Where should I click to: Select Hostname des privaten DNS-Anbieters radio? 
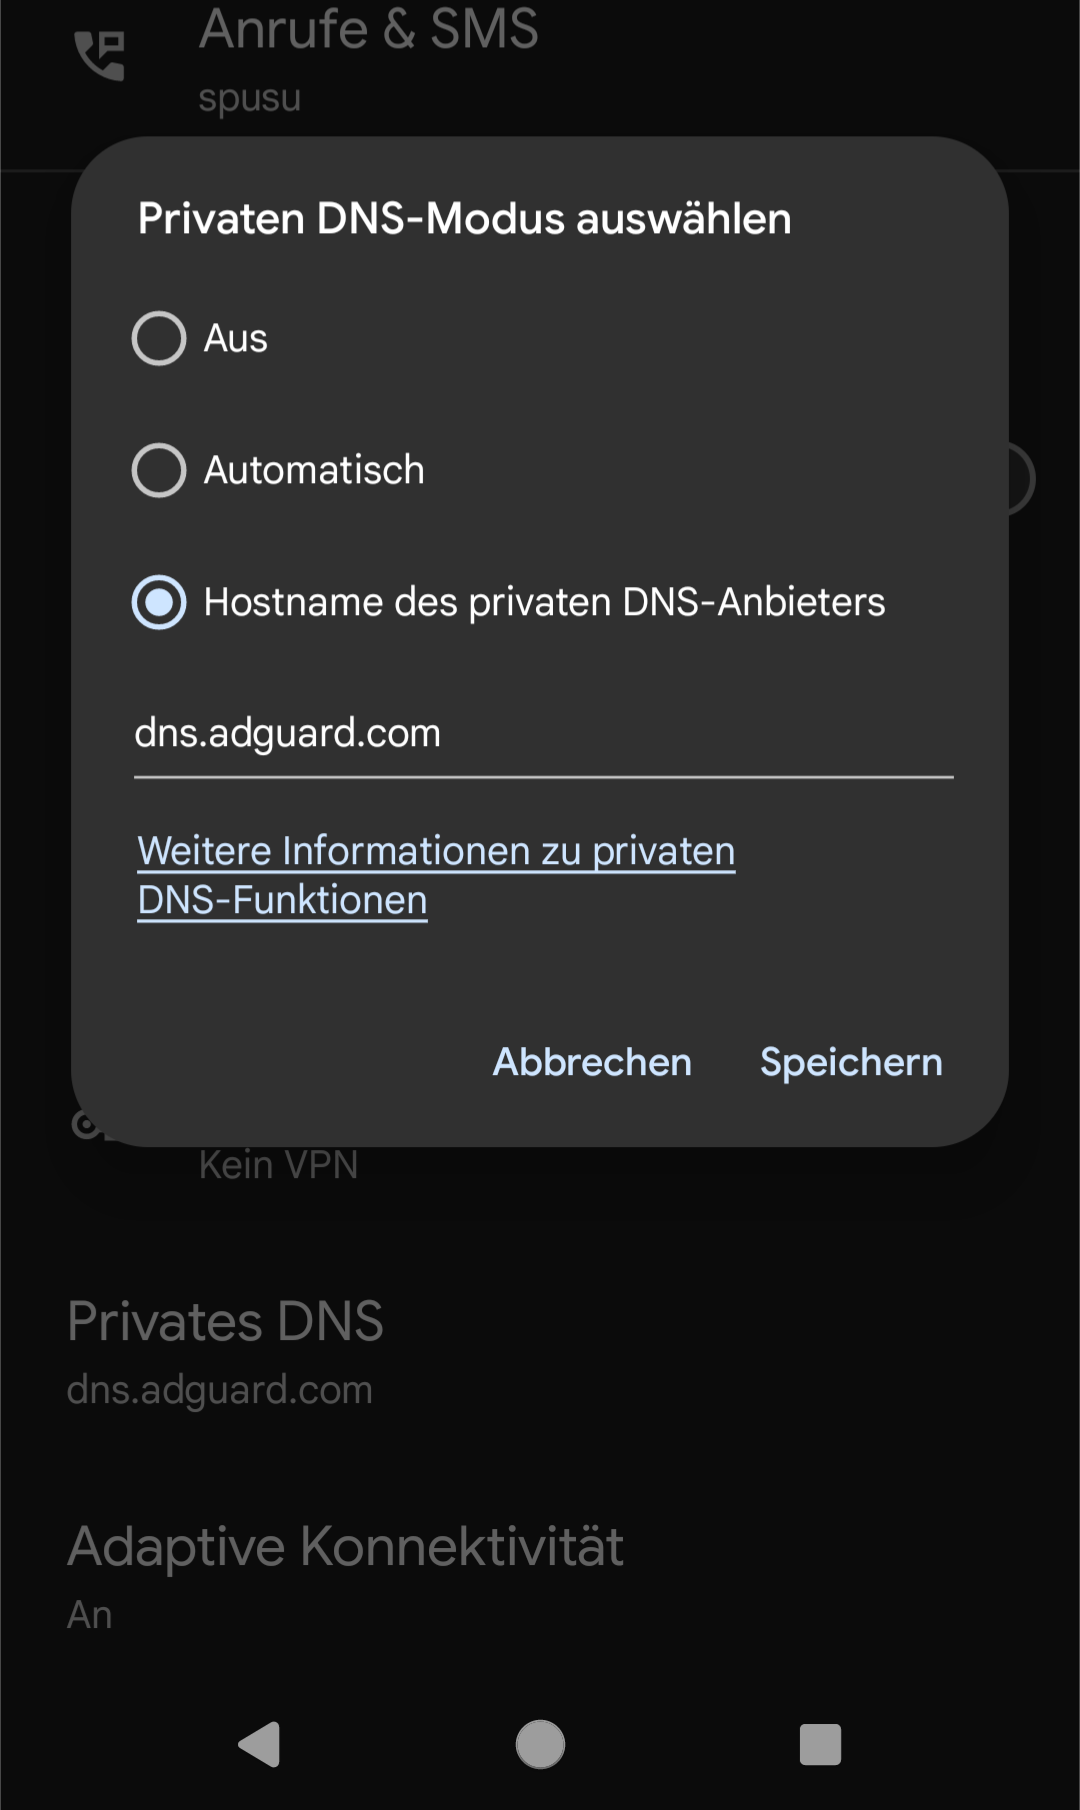[159, 602]
